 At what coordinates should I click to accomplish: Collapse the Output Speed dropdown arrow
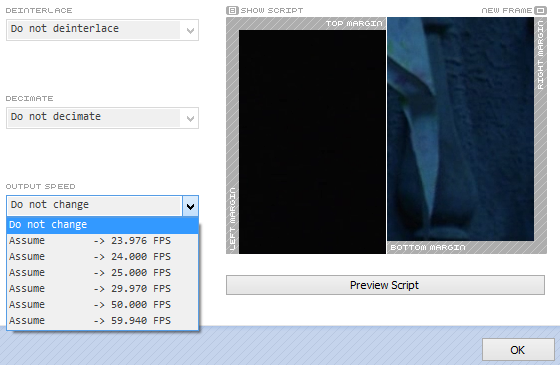point(190,206)
